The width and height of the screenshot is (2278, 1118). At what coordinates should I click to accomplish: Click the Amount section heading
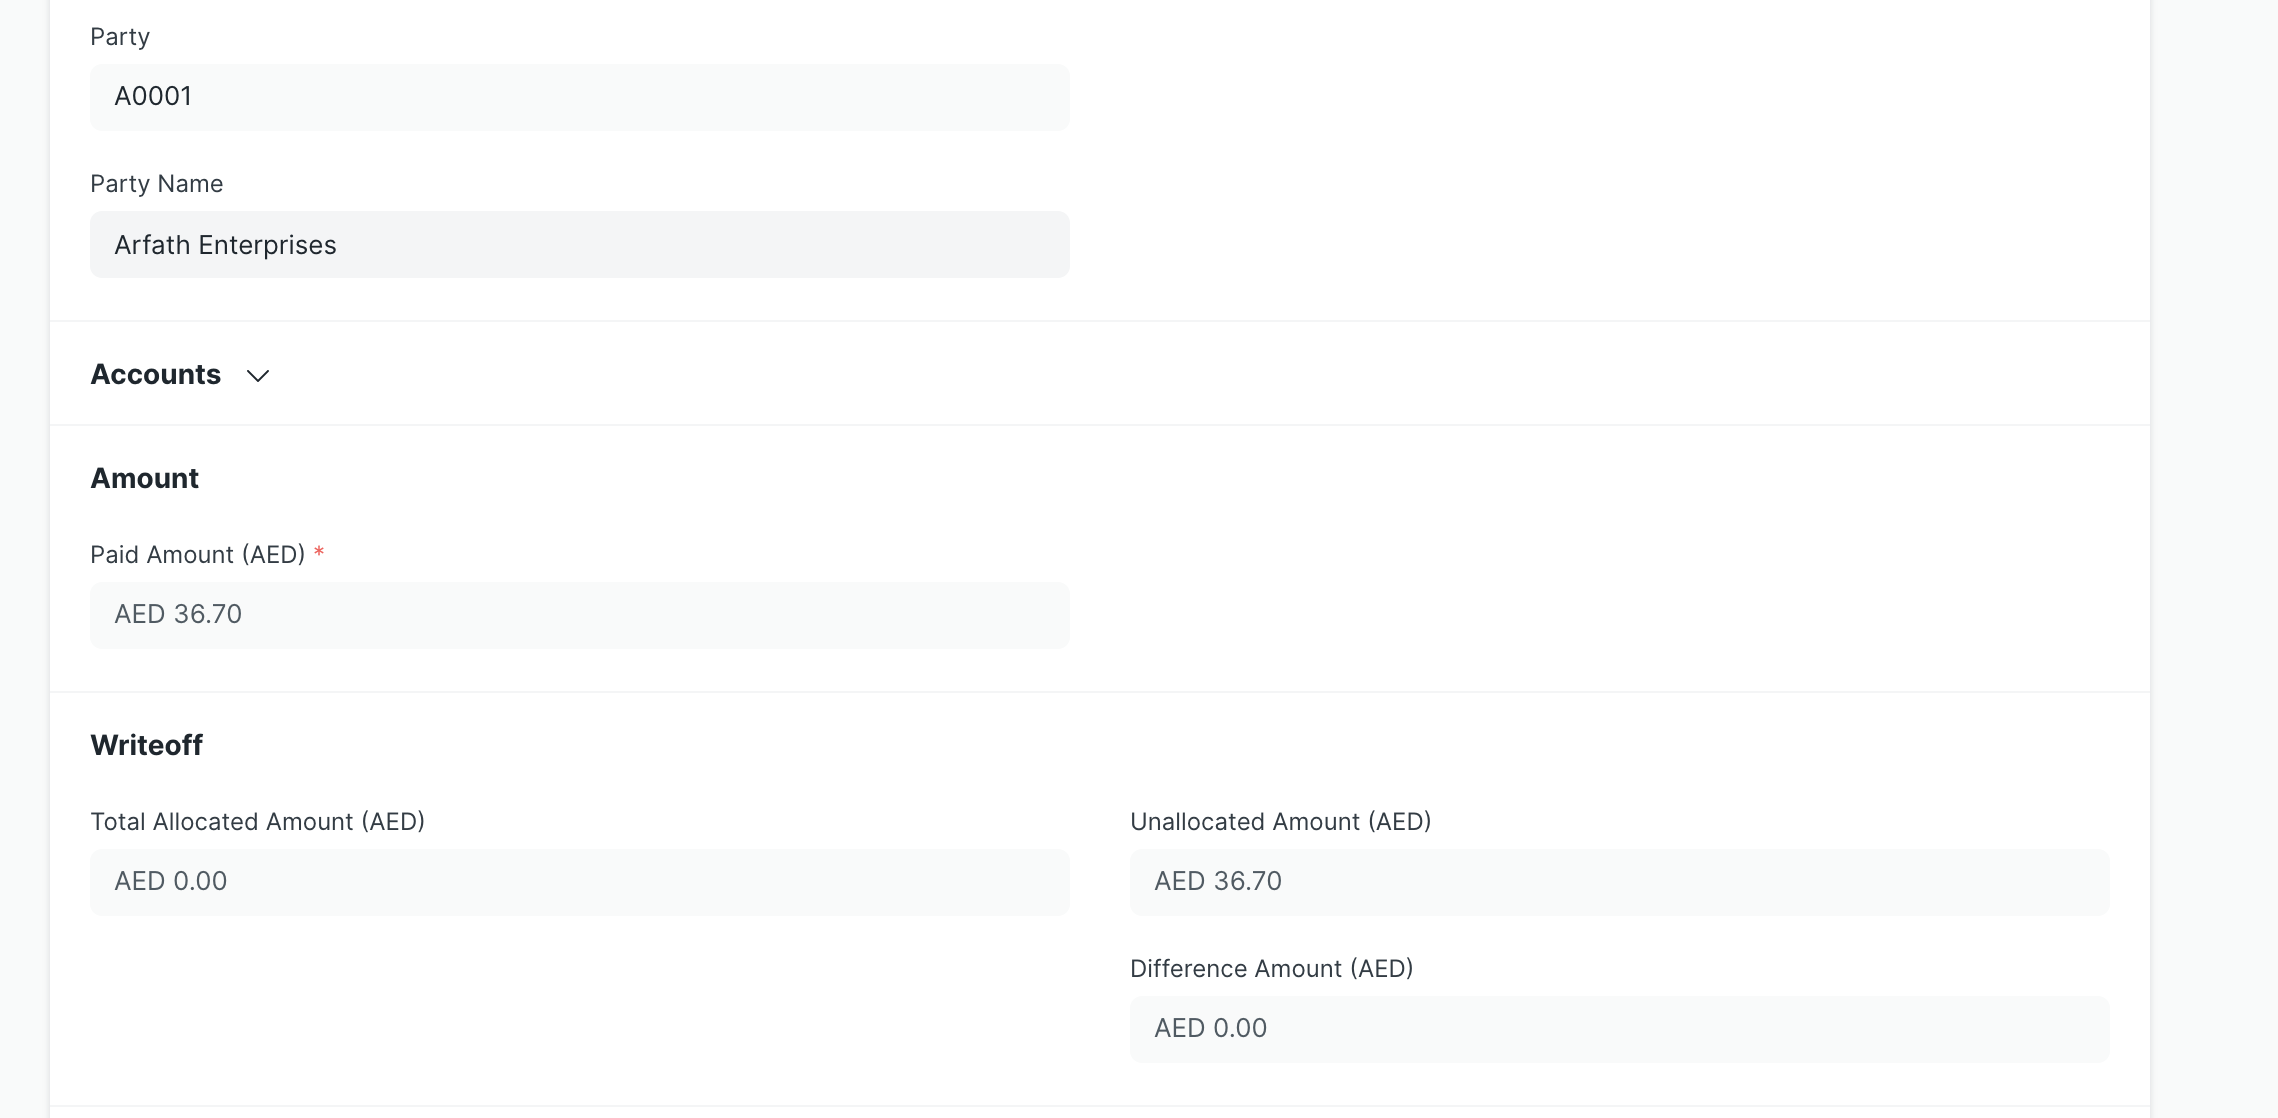pos(144,478)
